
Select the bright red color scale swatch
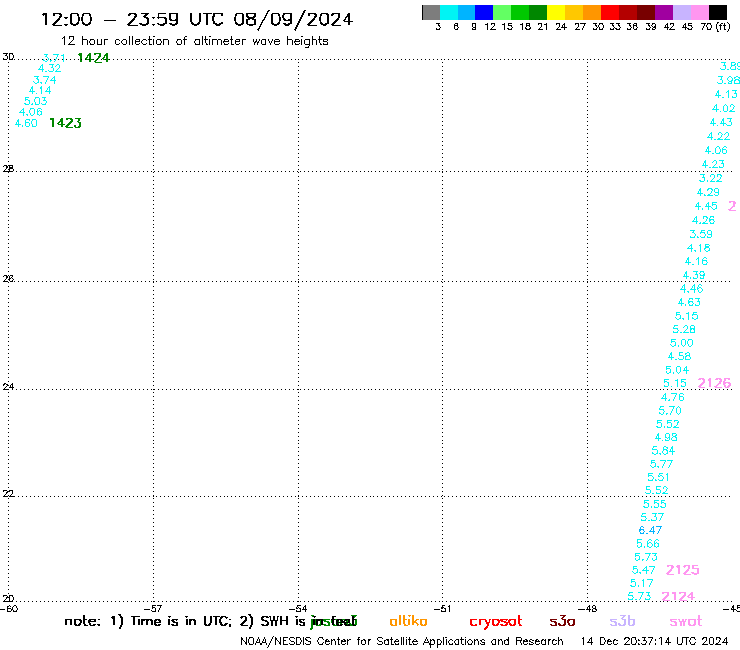tap(610, 12)
